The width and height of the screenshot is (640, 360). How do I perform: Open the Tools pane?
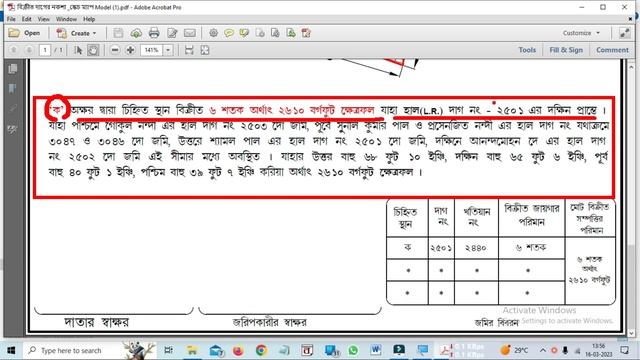tap(527, 50)
